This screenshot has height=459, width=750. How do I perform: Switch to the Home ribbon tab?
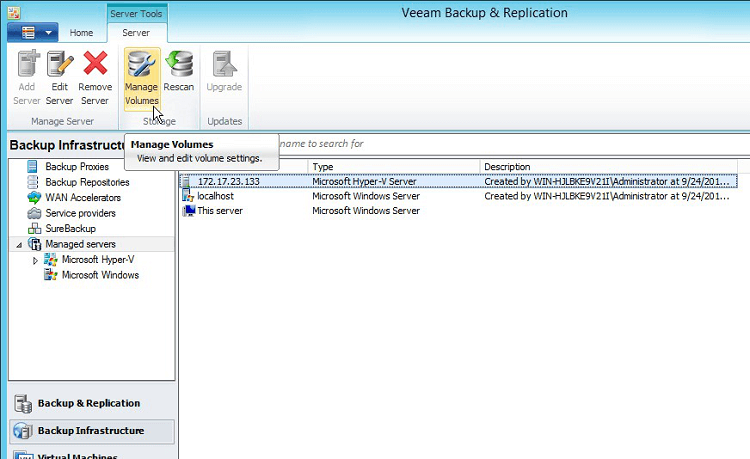81,33
